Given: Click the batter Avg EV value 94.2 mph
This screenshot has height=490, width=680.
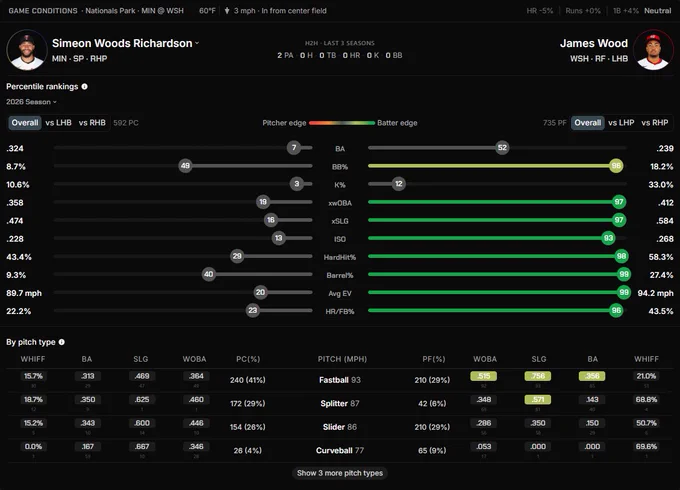Looking at the screenshot, I should (x=655, y=293).
